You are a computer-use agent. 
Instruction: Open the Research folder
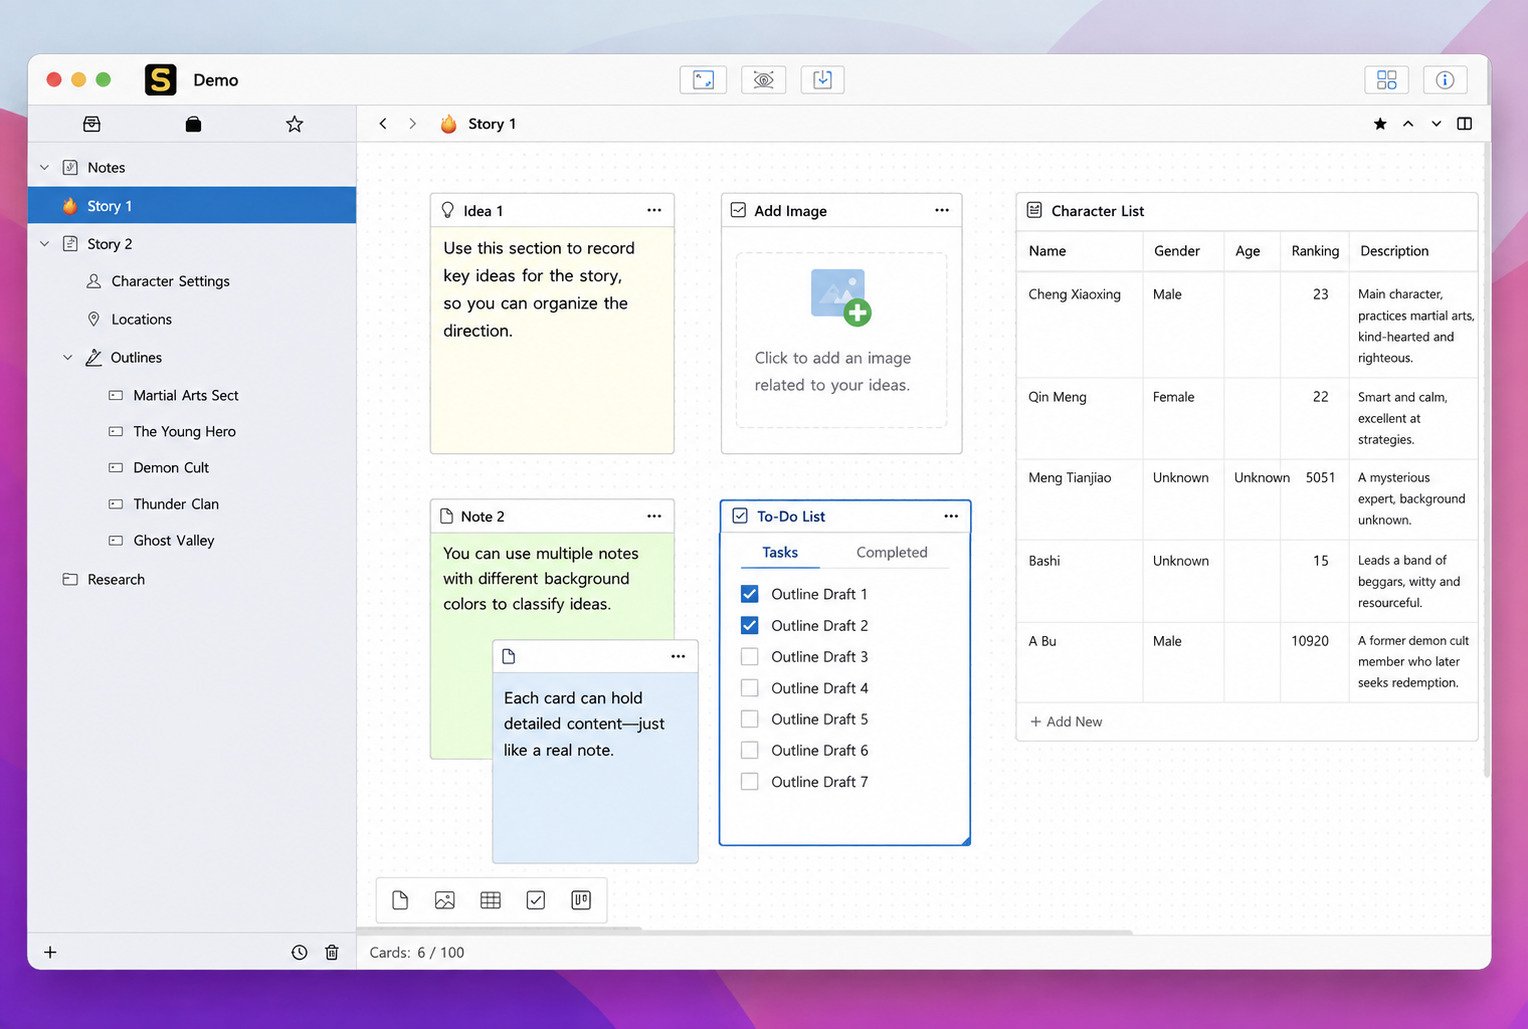point(116,579)
